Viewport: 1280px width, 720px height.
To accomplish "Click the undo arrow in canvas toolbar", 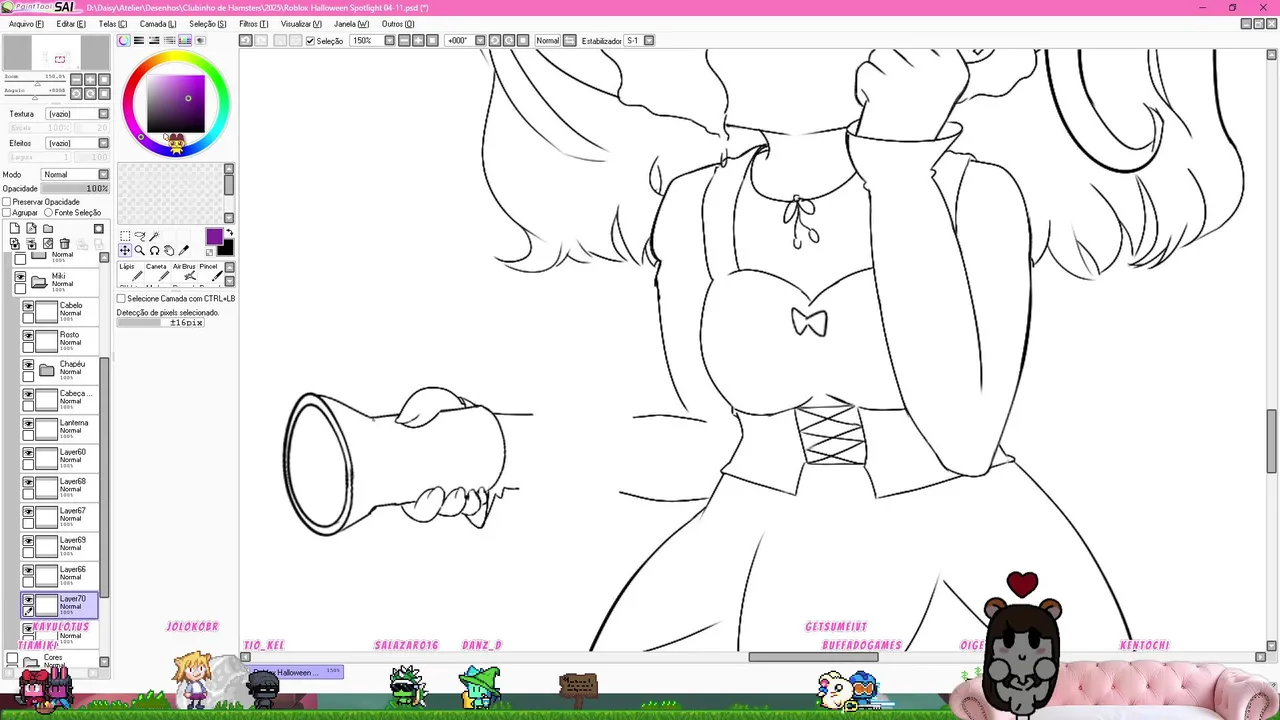I will (x=245, y=41).
